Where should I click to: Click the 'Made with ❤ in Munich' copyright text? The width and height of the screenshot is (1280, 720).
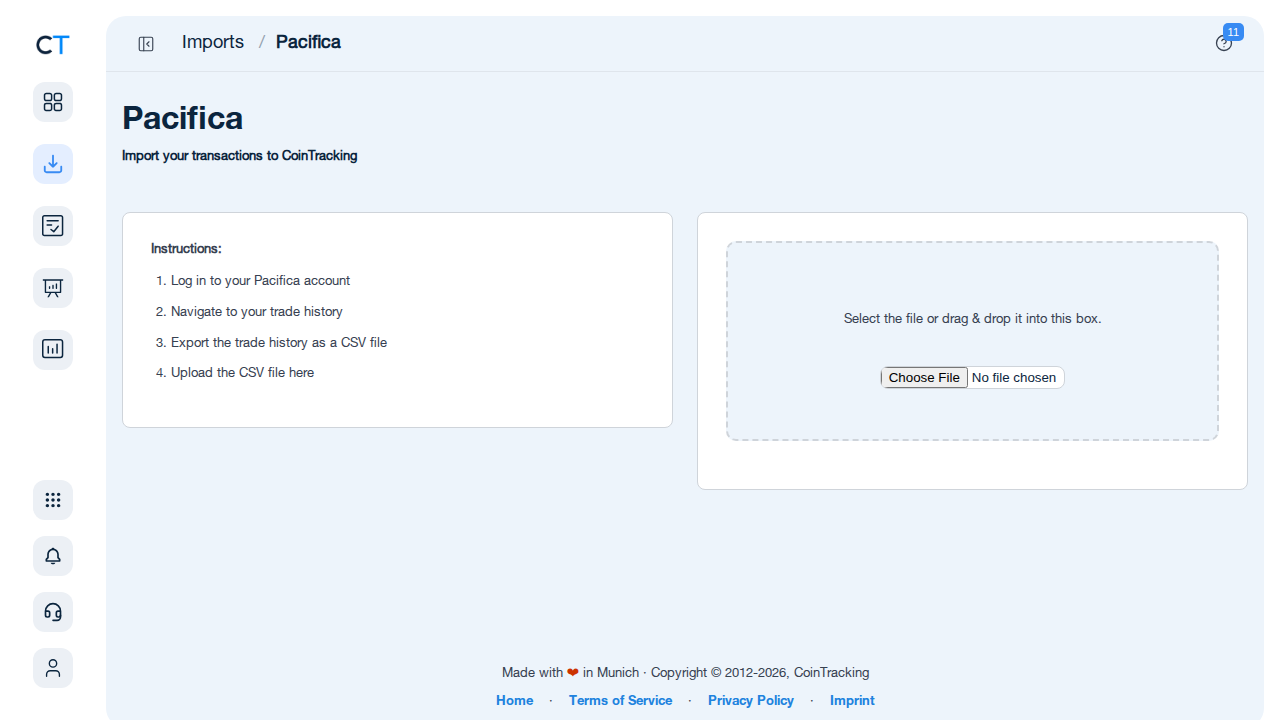point(686,673)
